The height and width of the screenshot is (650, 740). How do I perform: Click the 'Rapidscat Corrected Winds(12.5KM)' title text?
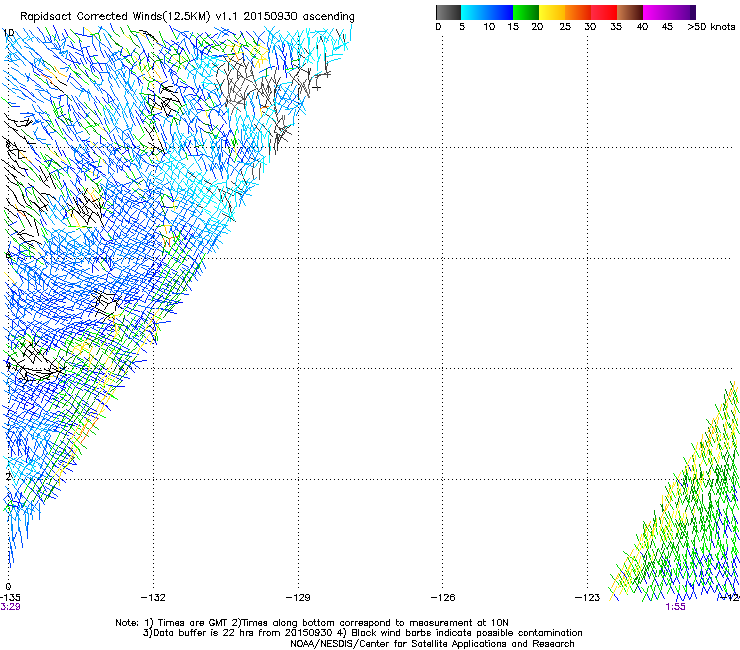pos(115,17)
